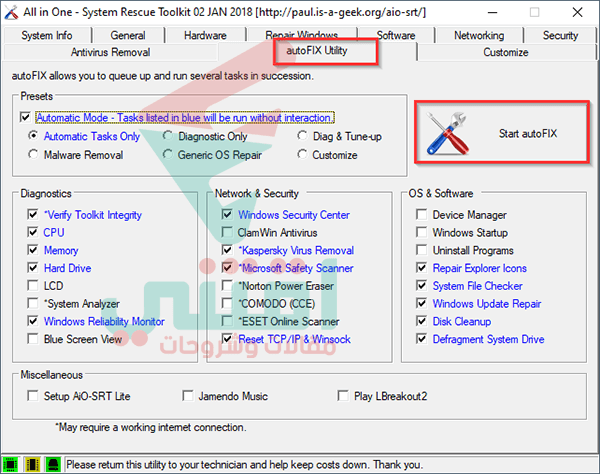This screenshot has width=600, height=474.
Task: Click the green network port status icon
Action: click(54, 464)
